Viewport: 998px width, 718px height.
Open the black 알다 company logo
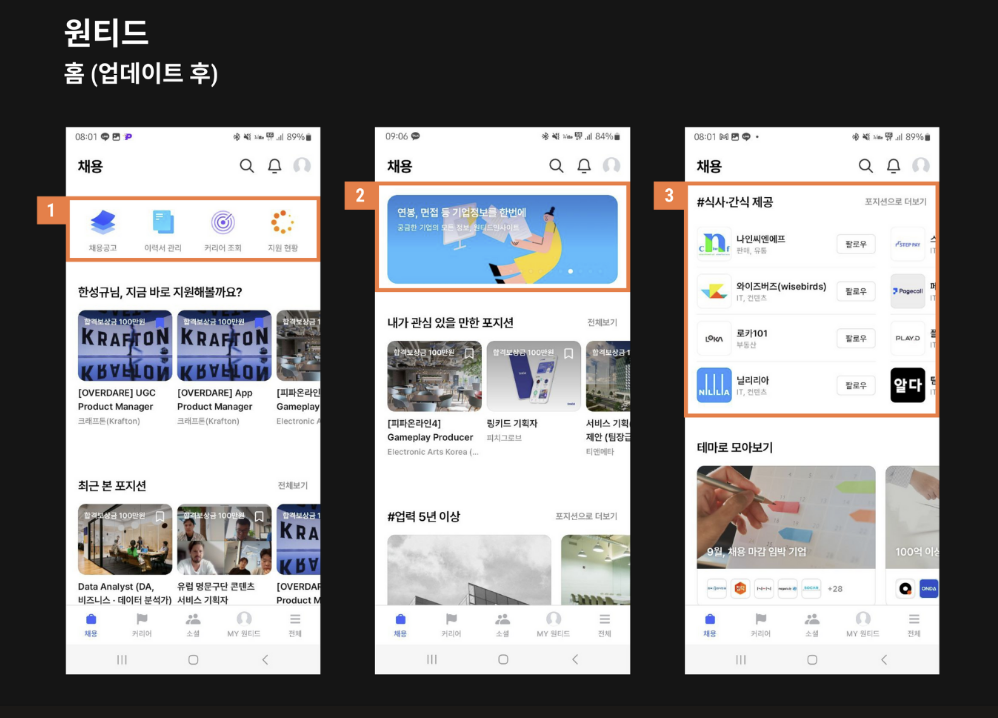[908, 385]
